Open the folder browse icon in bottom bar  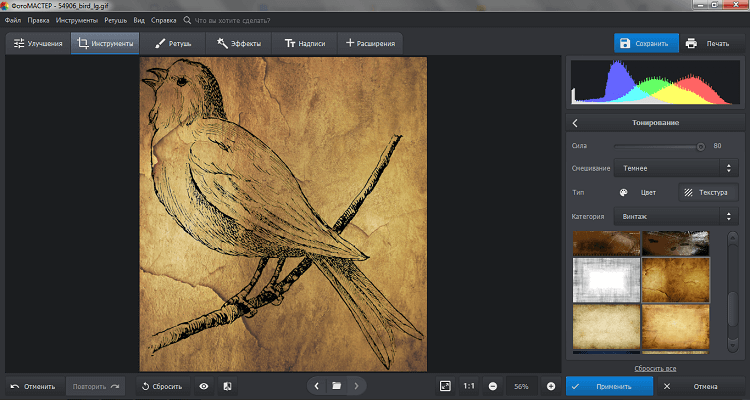pyautogui.click(x=337, y=386)
